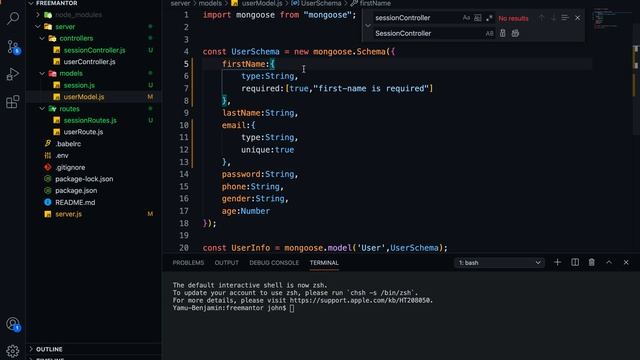The height and width of the screenshot is (360, 640).
Task: Expand the node_modules folder
Action: point(78,15)
